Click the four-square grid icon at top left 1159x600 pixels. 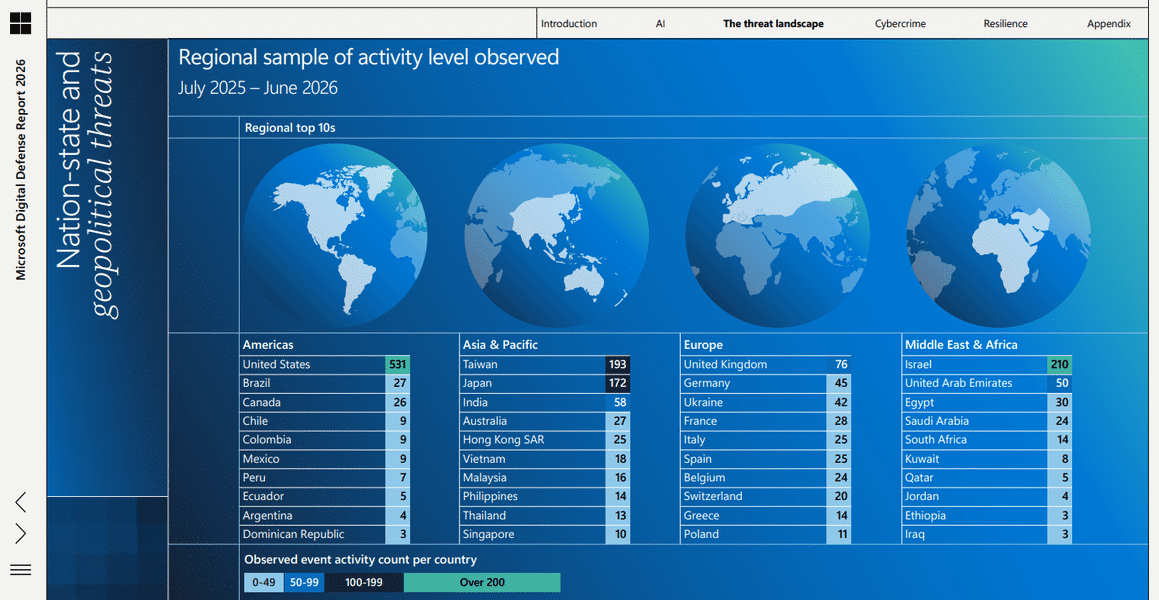coord(21,23)
